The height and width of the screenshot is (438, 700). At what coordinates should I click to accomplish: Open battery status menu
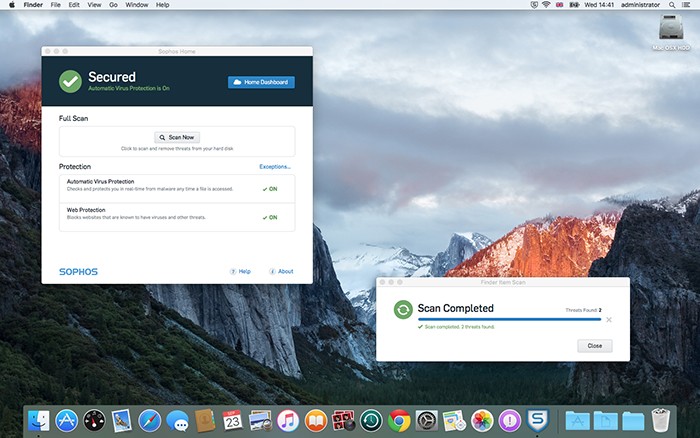[x=574, y=4]
